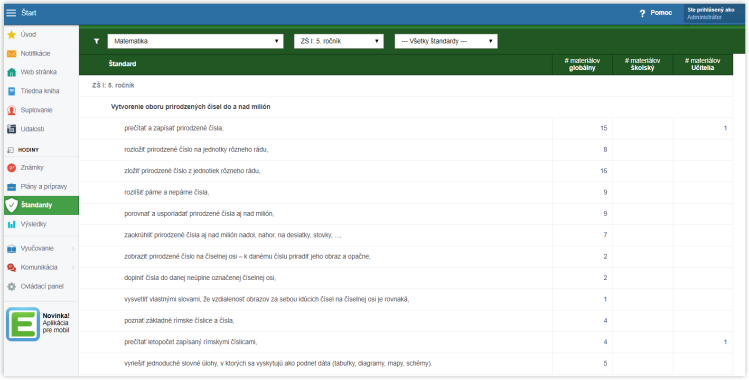Click the Úvod star icon
The width and height of the screenshot is (749, 380).
click(11, 34)
